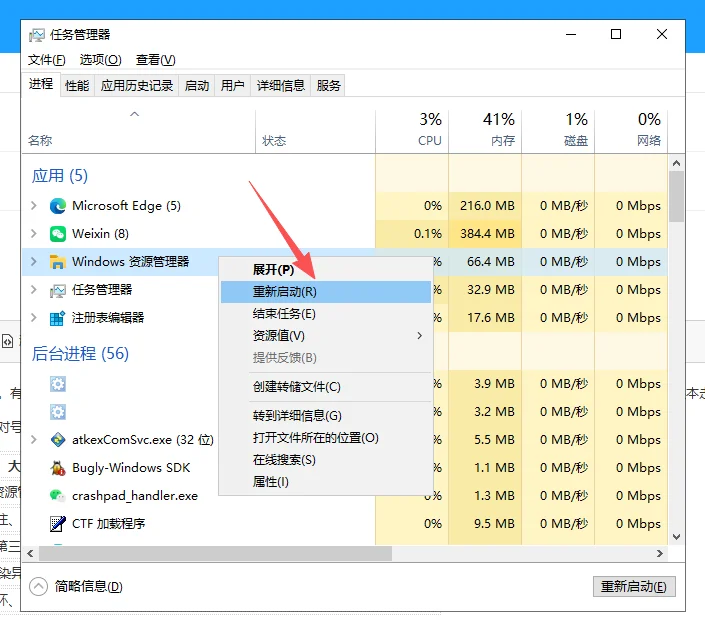Switch to the 服务 tab
Screen dimensions: 705x623
click(x=328, y=85)
